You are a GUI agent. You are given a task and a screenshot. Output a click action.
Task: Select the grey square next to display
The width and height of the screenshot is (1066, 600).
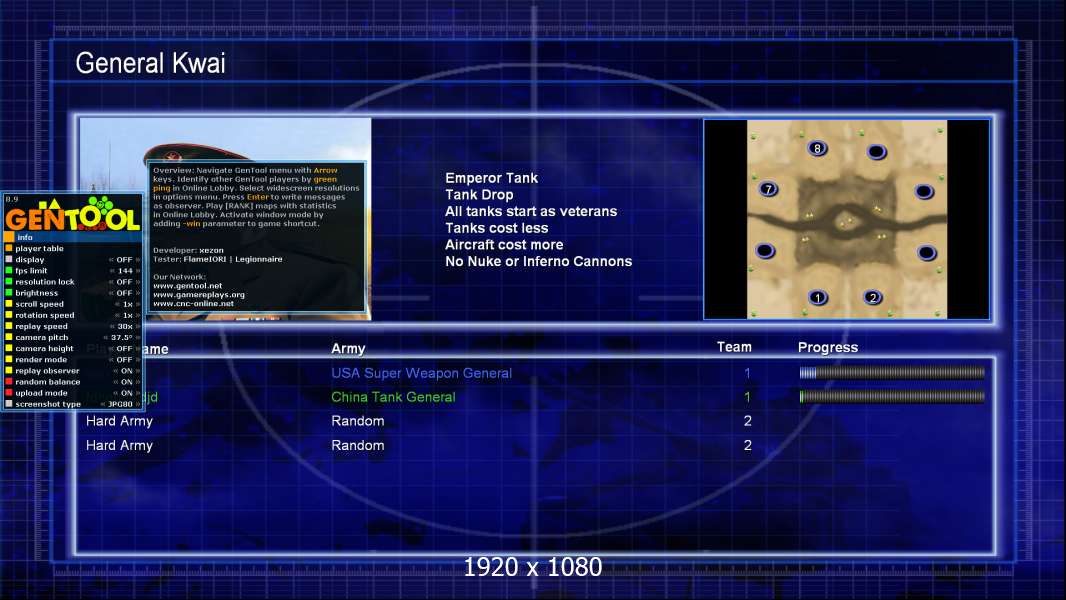9,260
